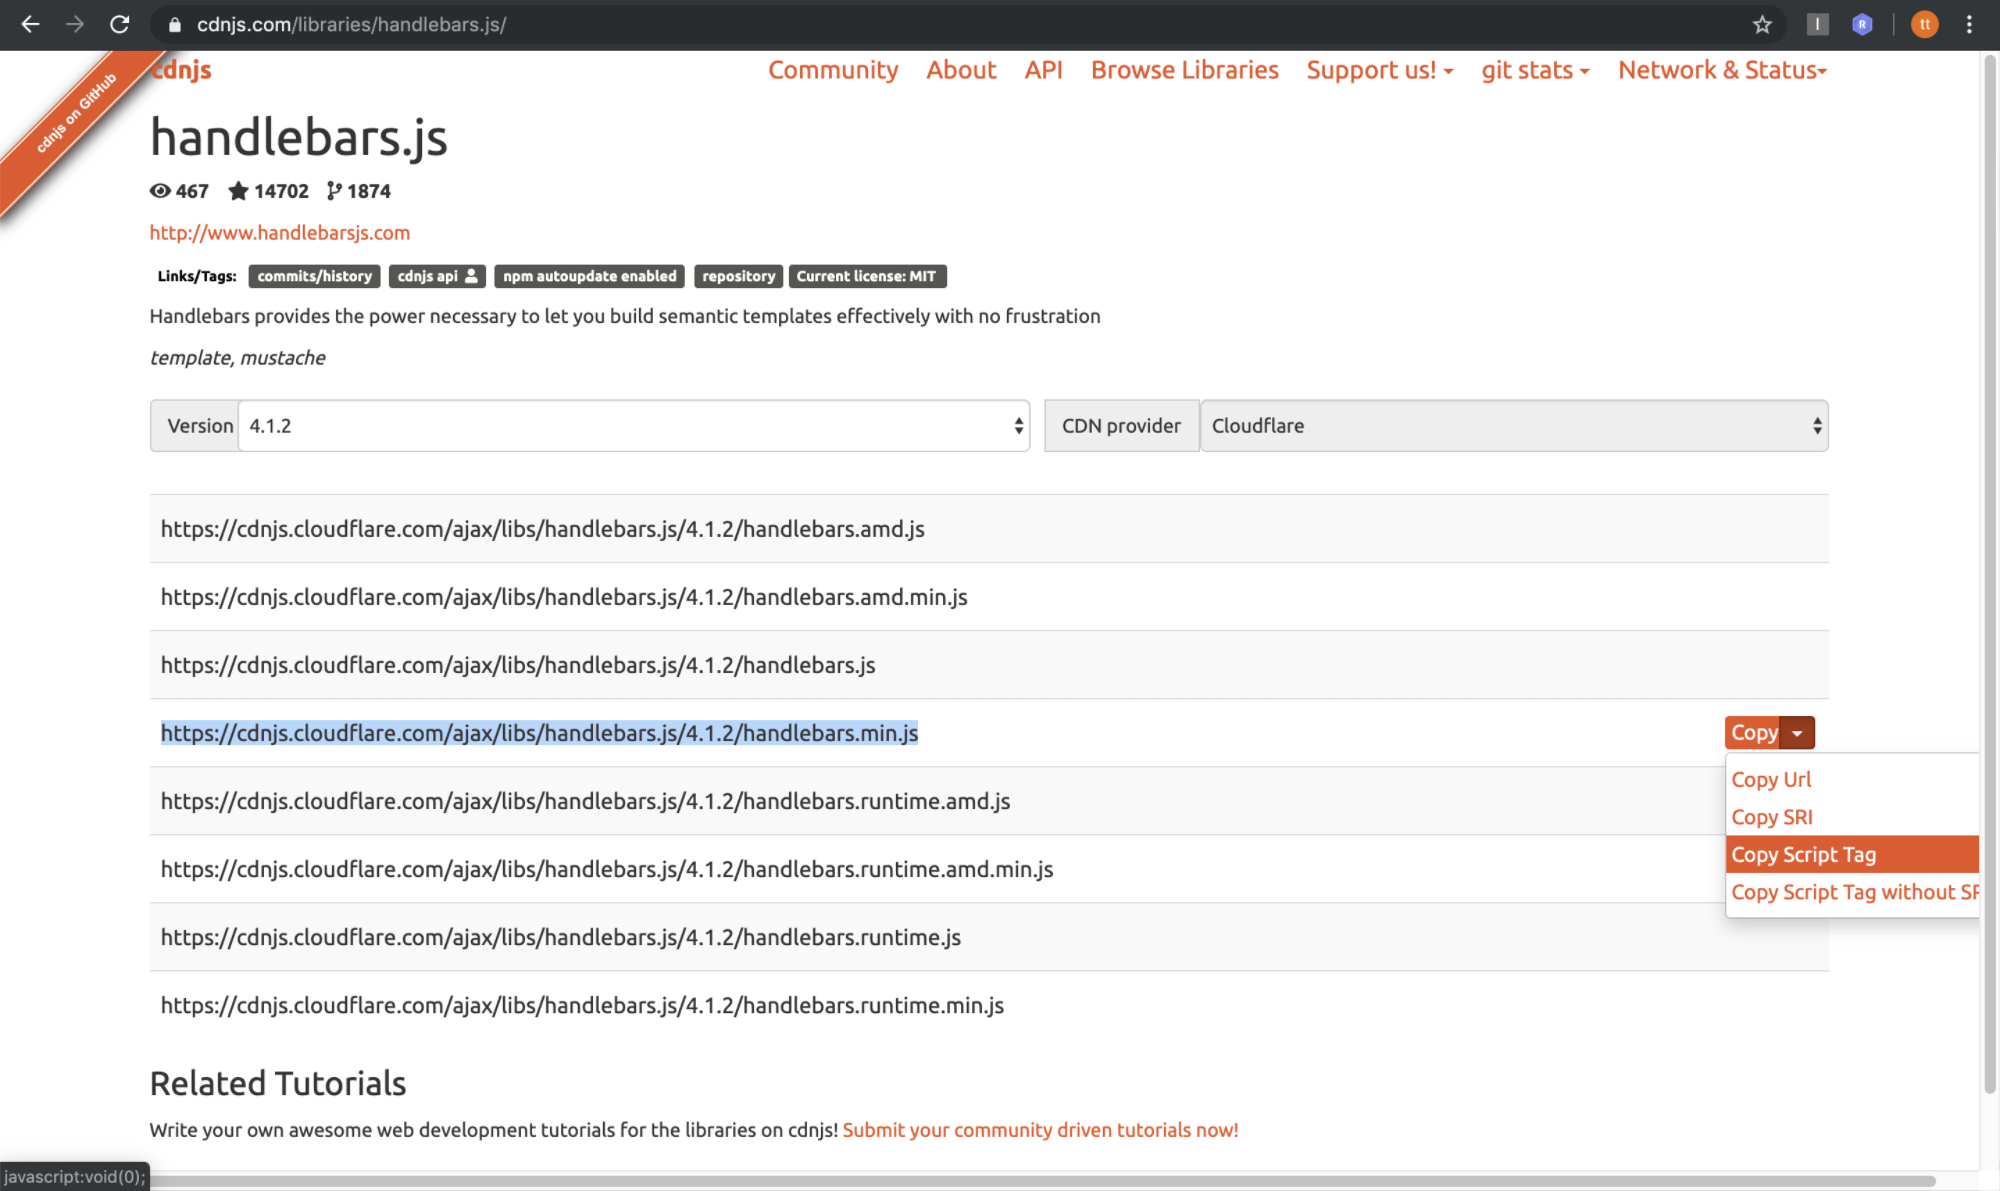Open the handlebarsjs.com homepage link
2000x1191 pixels.
[280, 232]
